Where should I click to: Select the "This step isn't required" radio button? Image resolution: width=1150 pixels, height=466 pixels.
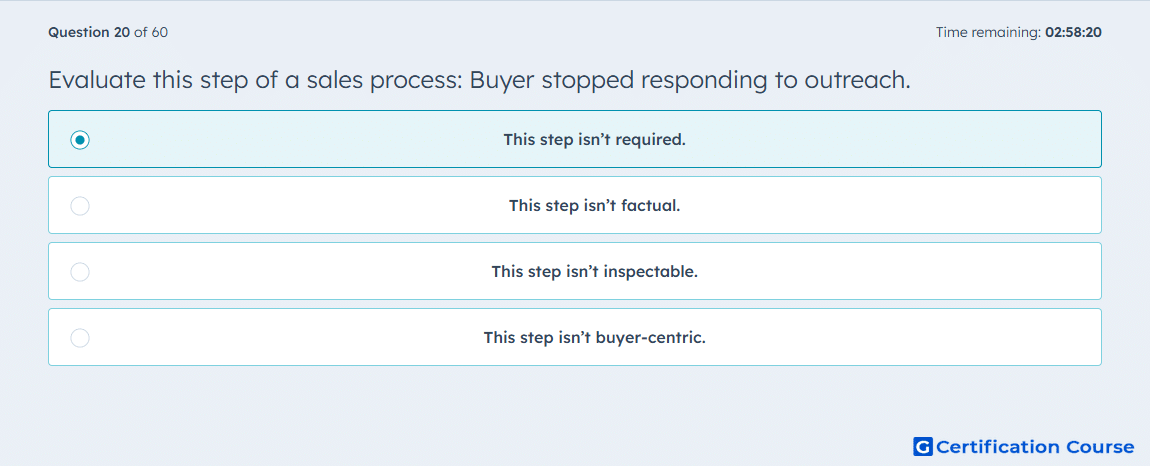point(80,139)
